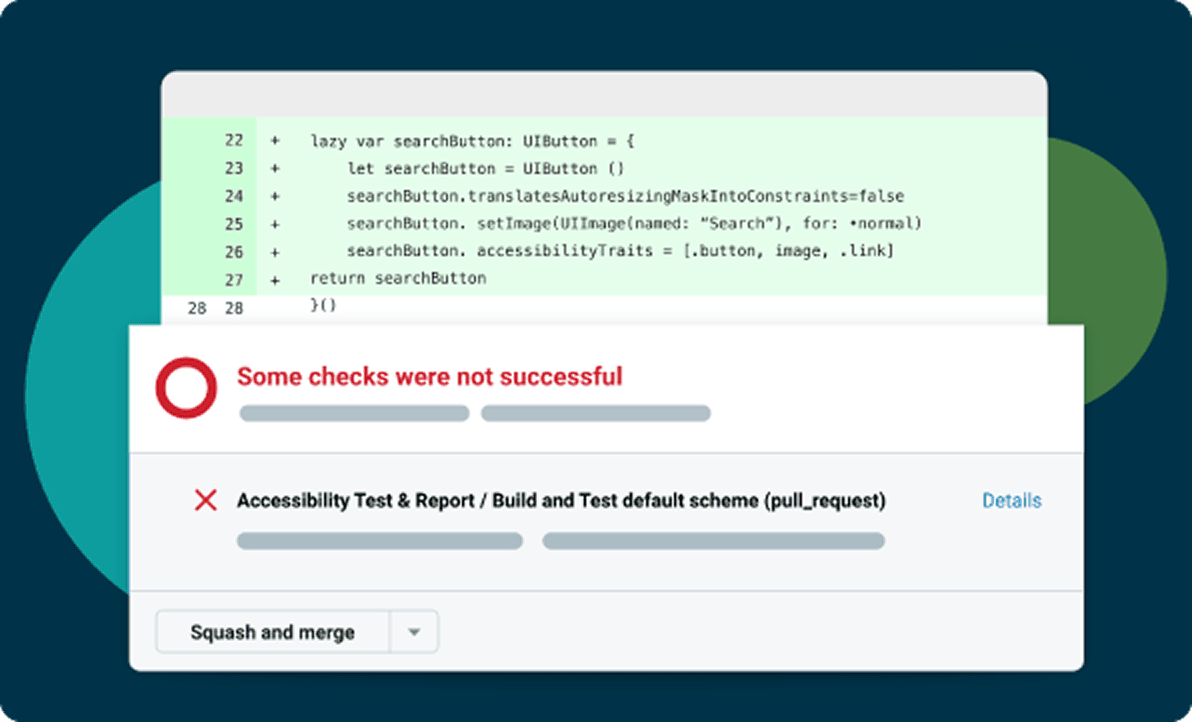Click the plus marker on line 25

pos(275,223)
